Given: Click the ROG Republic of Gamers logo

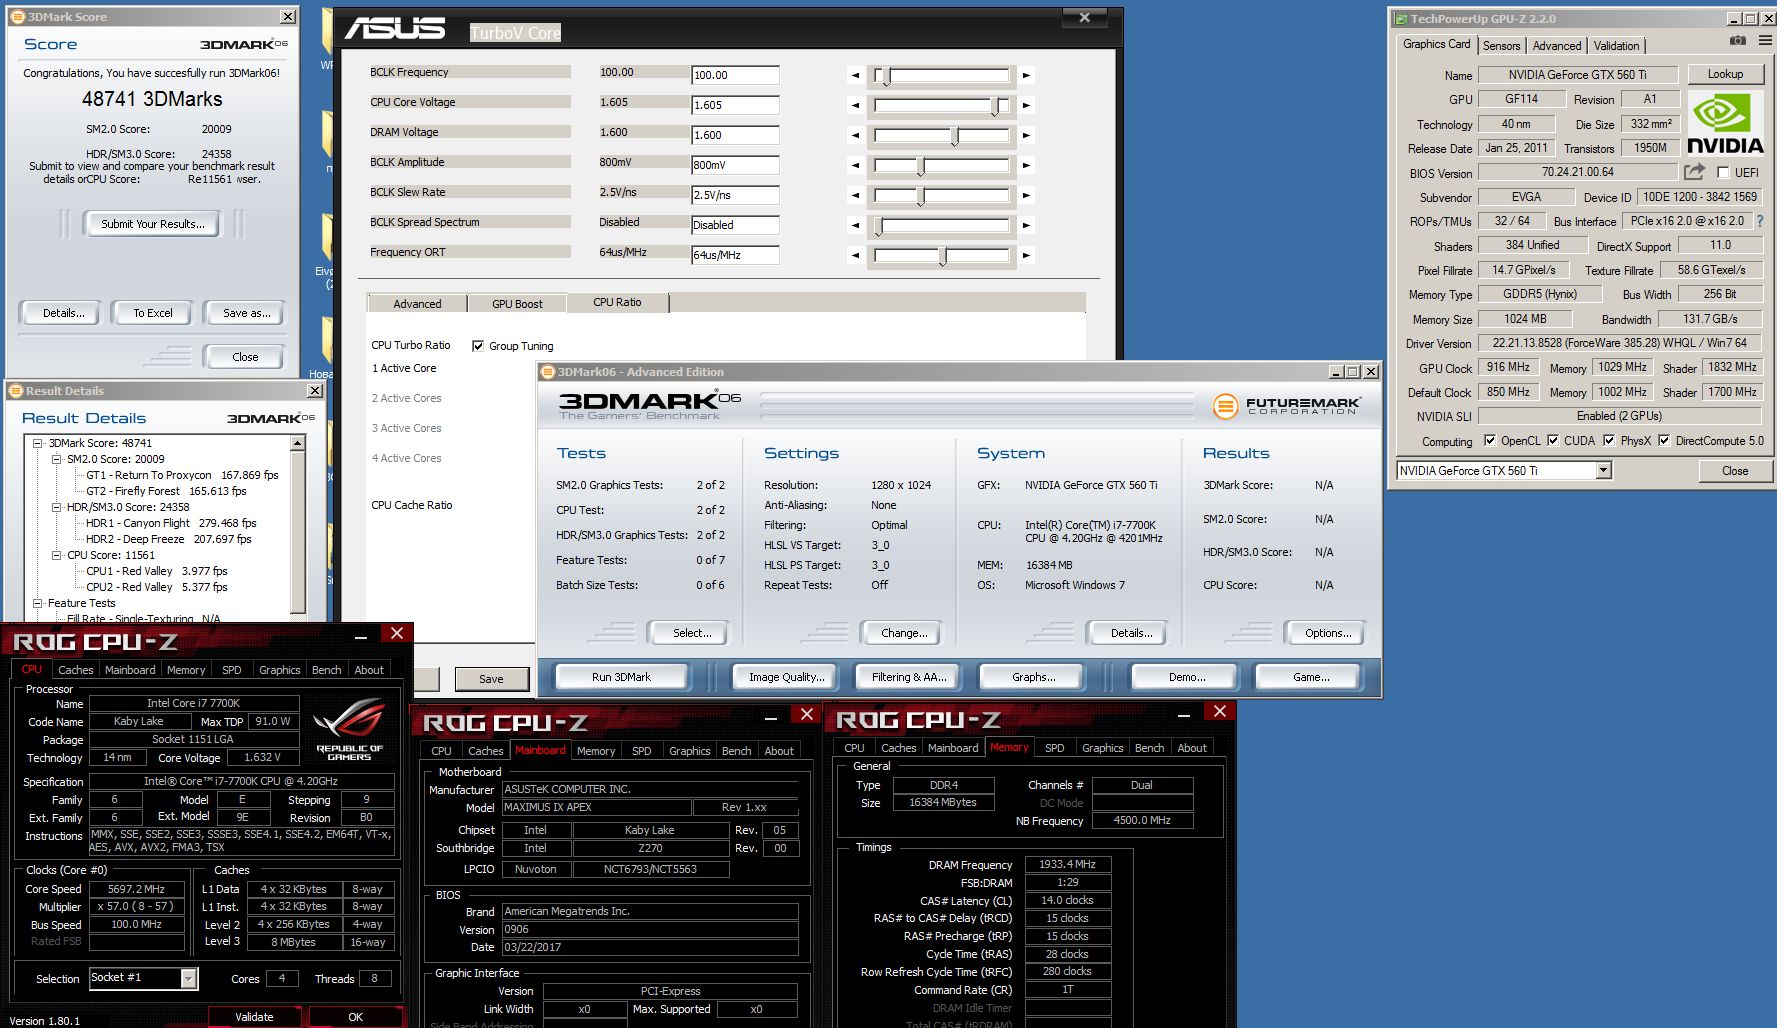Looking at the screenshot, I should tap(349, 730).
